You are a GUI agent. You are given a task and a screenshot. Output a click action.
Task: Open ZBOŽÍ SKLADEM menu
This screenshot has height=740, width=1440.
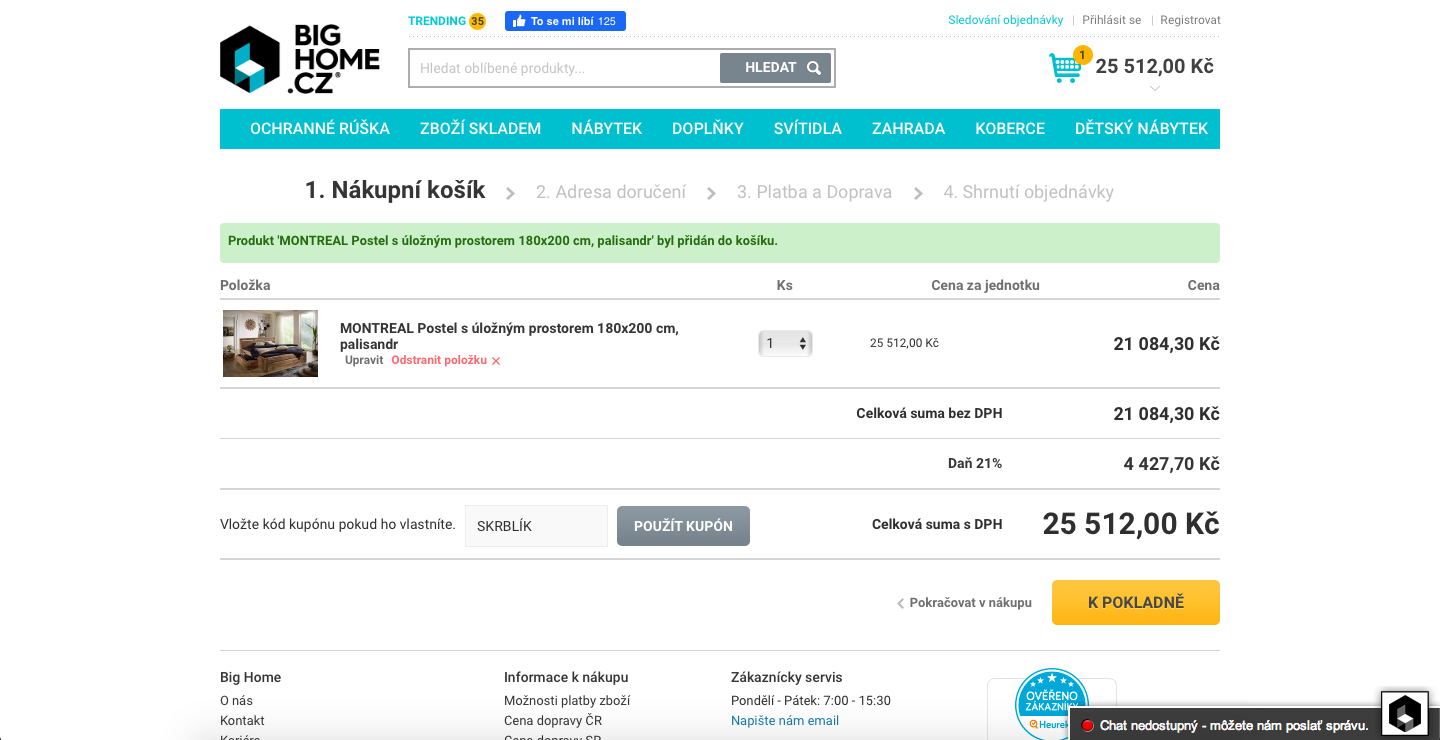click(x=480, y=129)
